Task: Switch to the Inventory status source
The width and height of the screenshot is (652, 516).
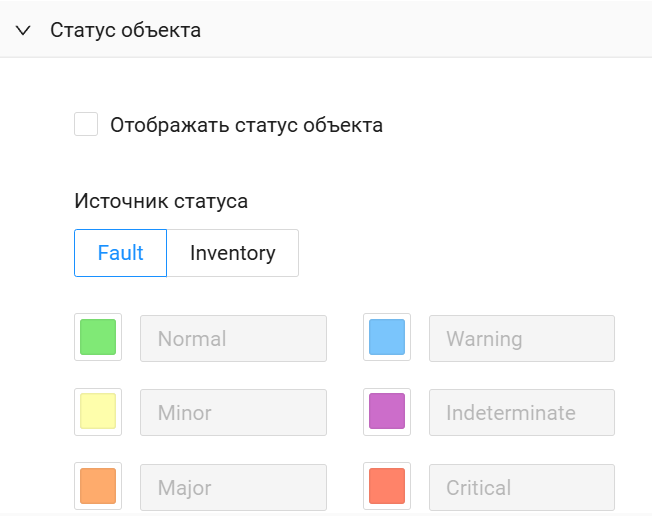Action: coord(232,253)
